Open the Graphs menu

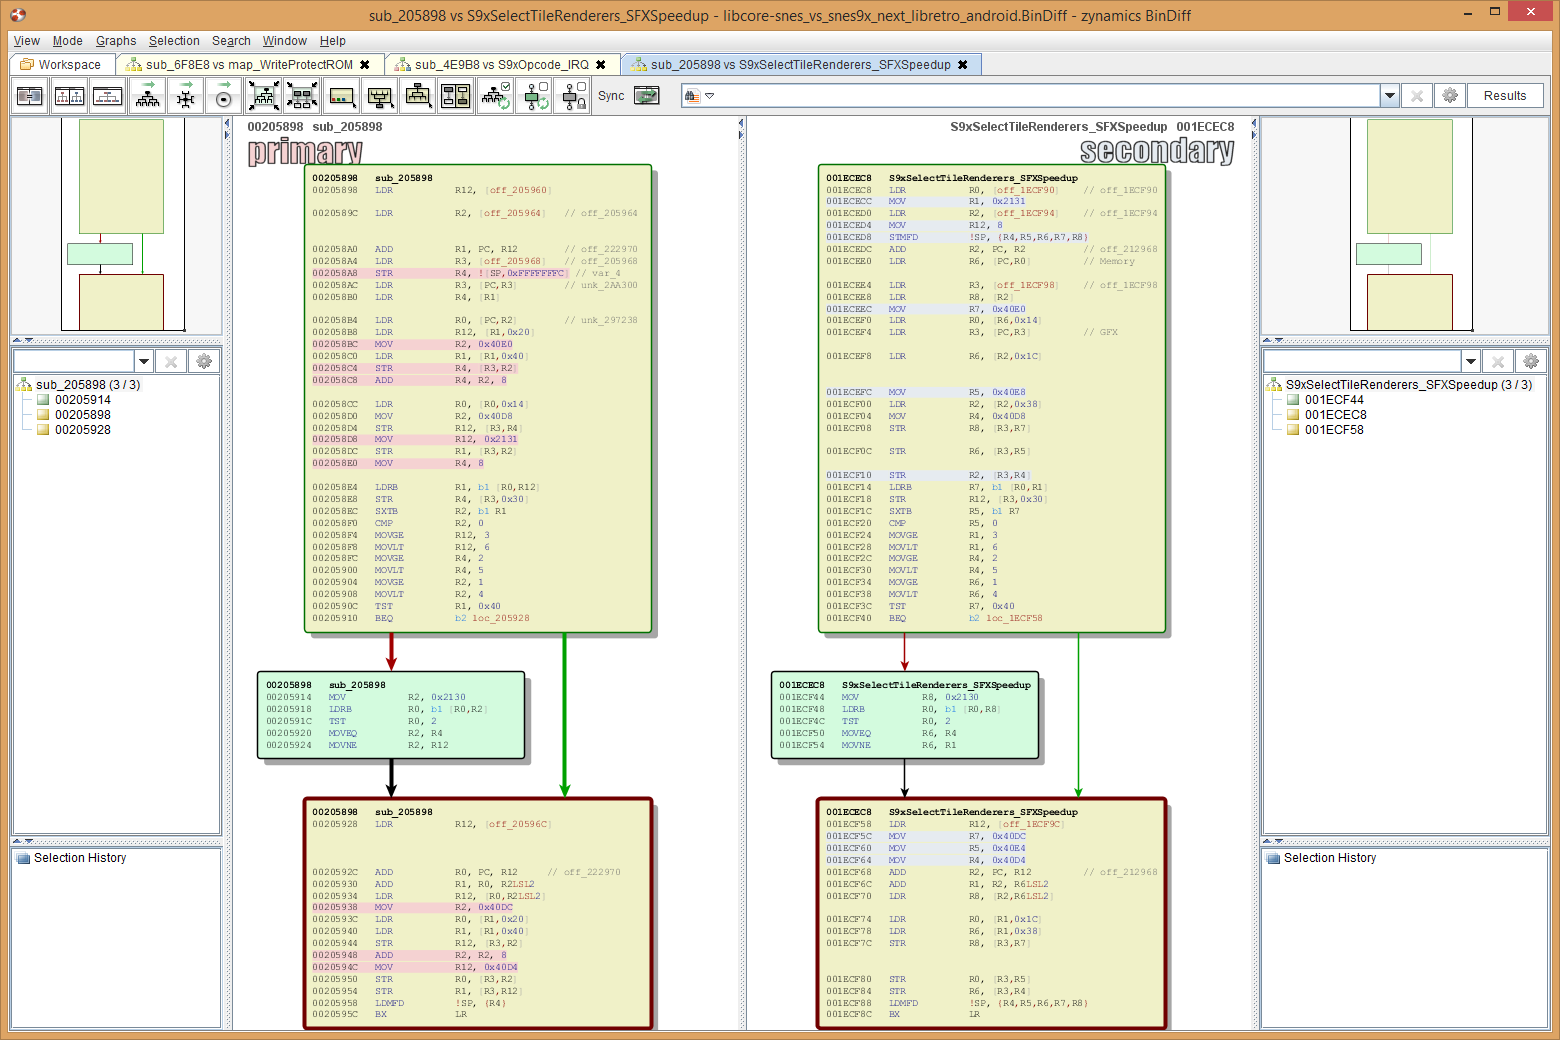(x=116, y=41)
